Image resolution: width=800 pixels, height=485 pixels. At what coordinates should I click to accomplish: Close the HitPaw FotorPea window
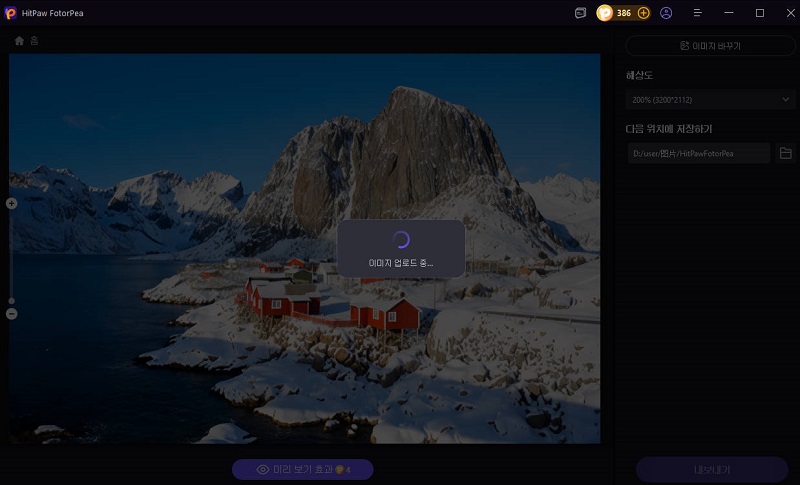pyautogui.click(x=790, y=13)
